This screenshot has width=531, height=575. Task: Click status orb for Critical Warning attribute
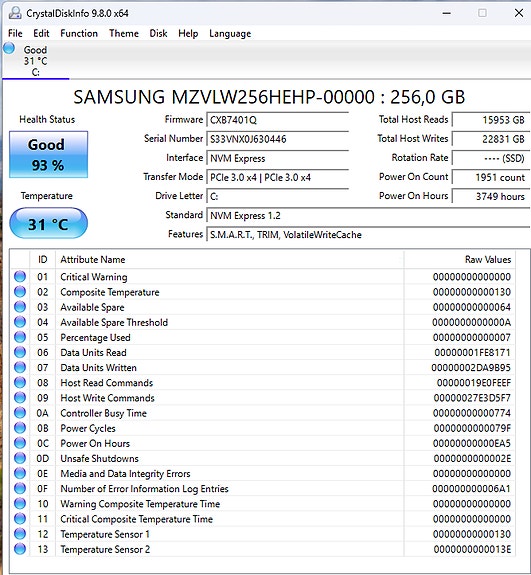[x=20, y=276]
